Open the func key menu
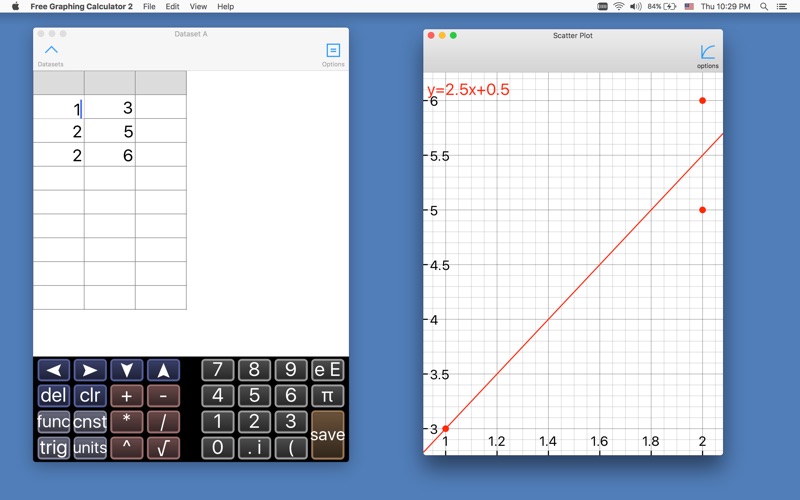The height and width of the screenshot is (500, 800). tap(54, 421)
